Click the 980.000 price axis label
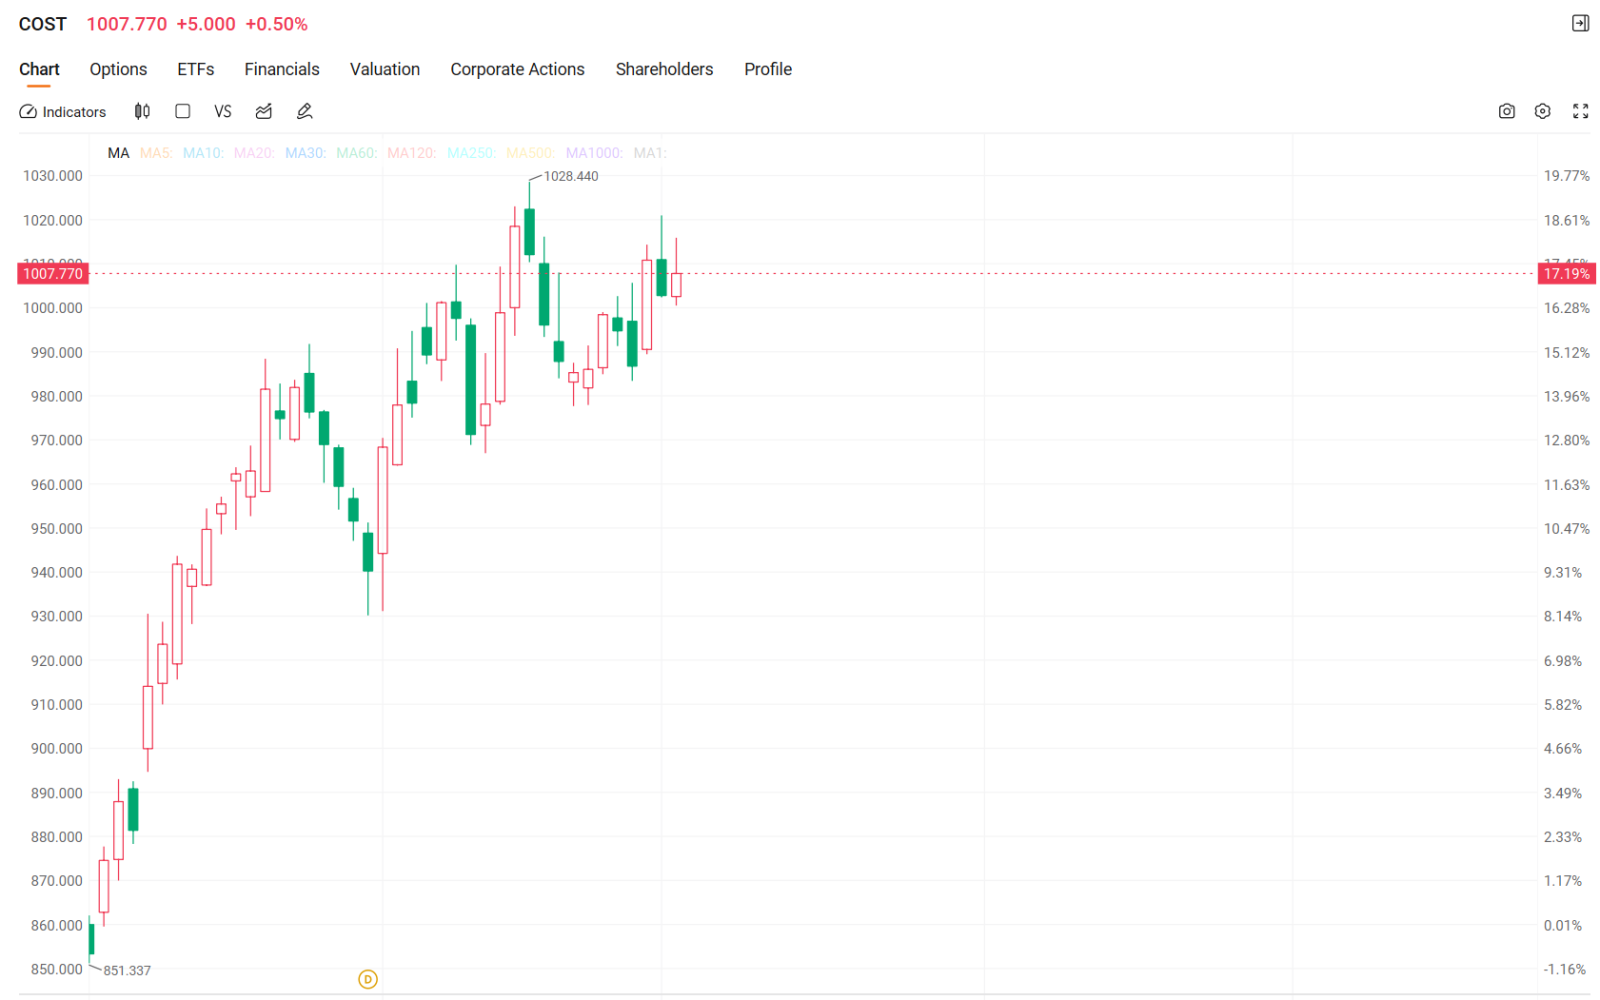 pos(57,396)
